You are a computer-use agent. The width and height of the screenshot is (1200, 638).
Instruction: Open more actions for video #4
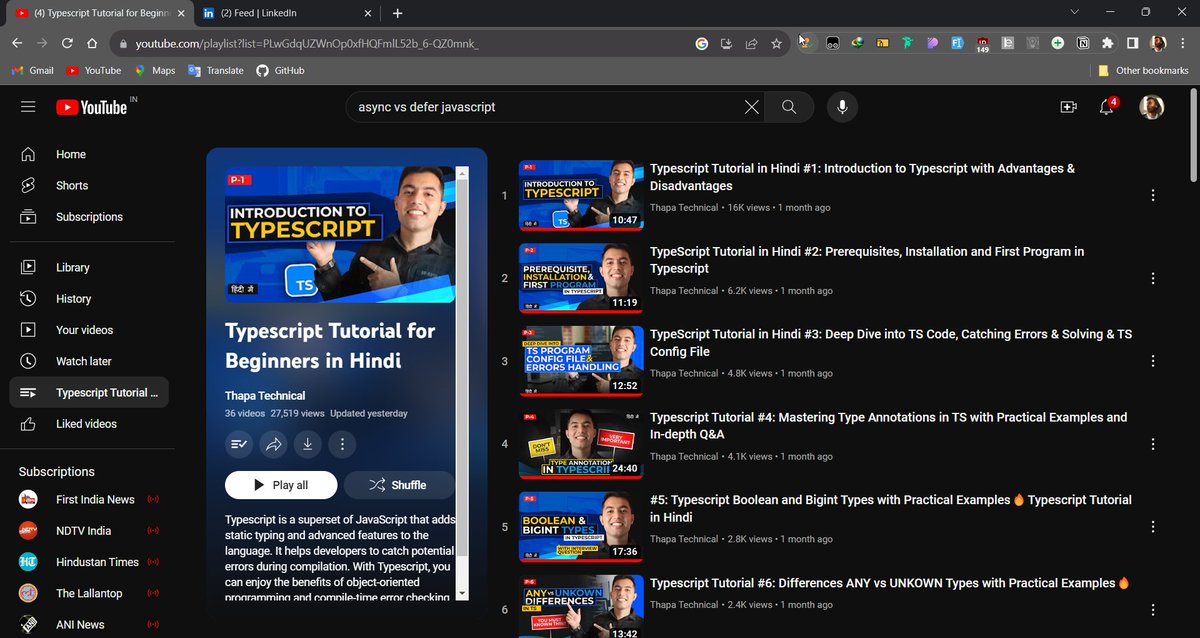click(1153, 444)
